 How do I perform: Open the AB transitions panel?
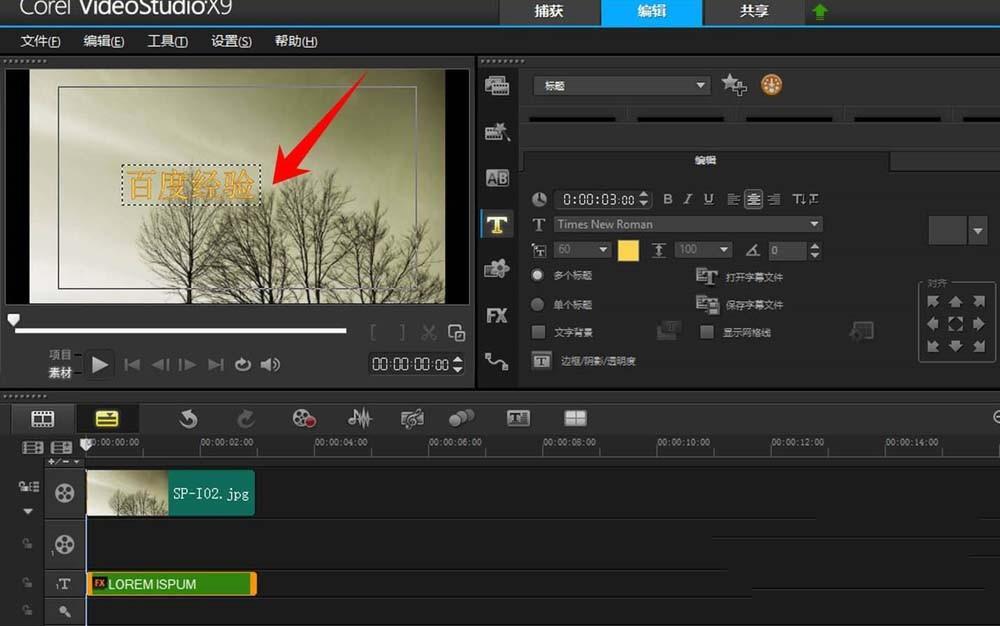[497, 178]
